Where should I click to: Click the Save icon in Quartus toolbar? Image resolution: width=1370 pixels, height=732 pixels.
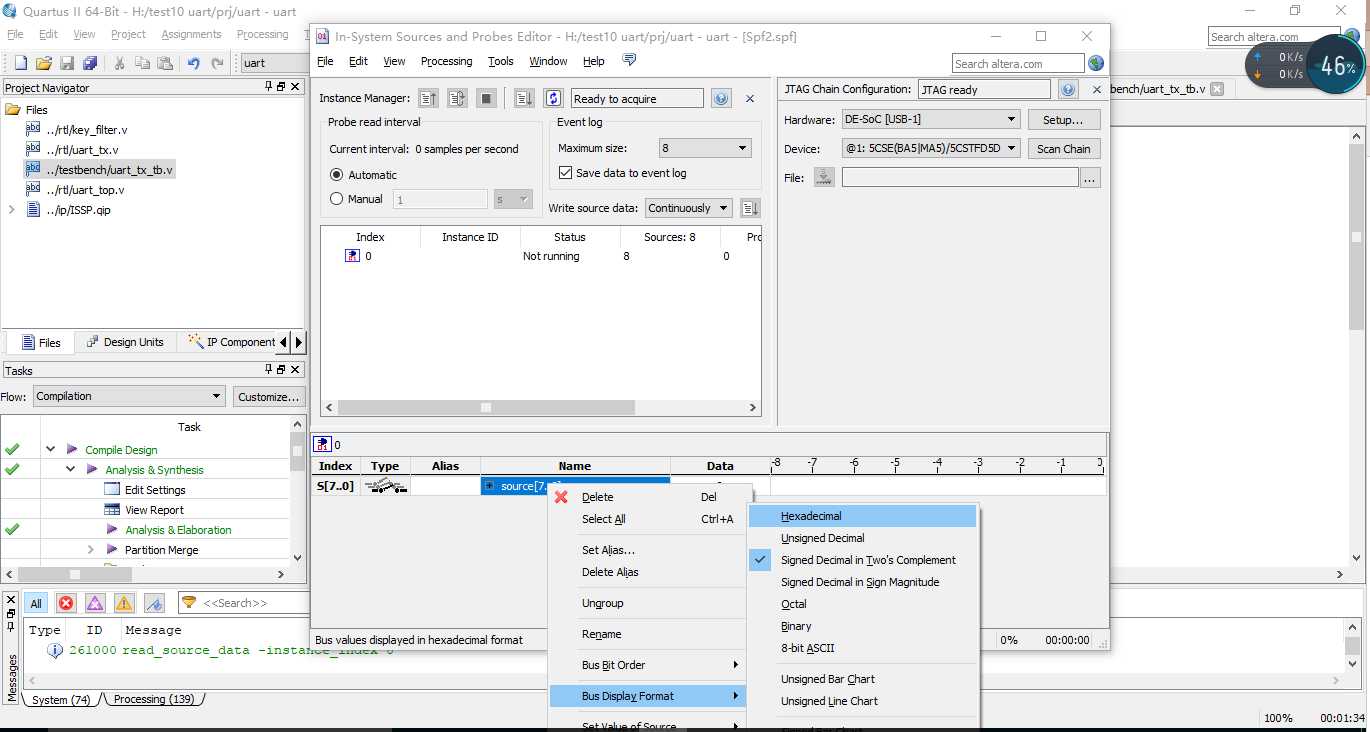tap(67, 63)
